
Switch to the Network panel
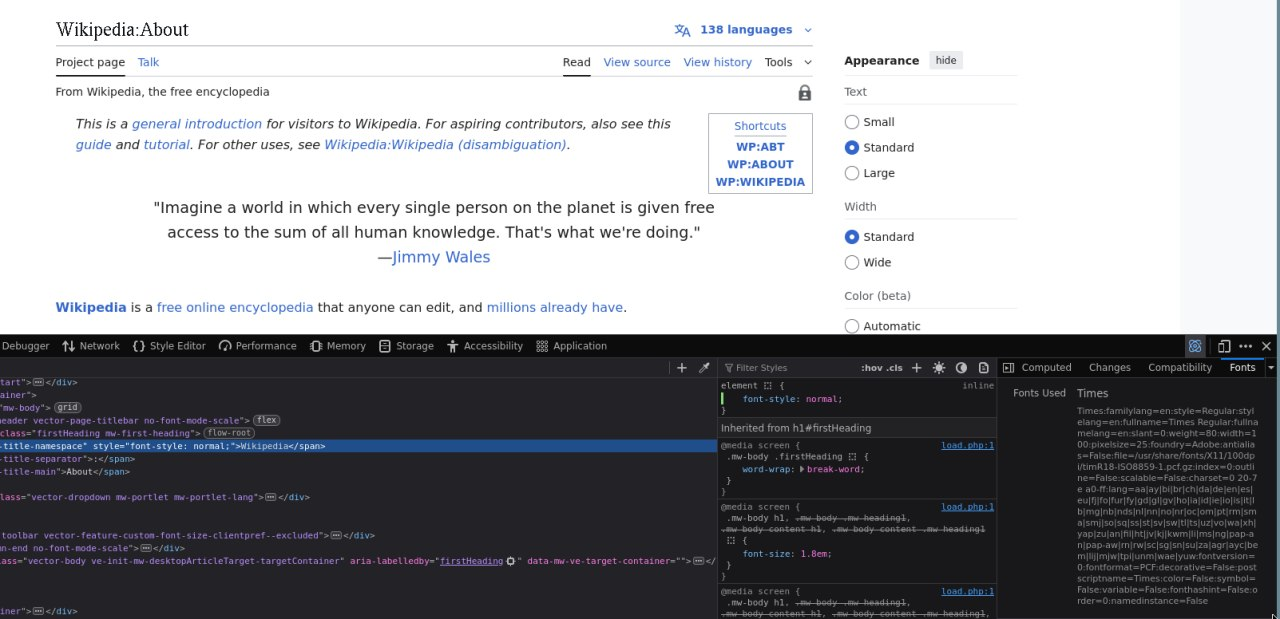[x=91, y=346]
